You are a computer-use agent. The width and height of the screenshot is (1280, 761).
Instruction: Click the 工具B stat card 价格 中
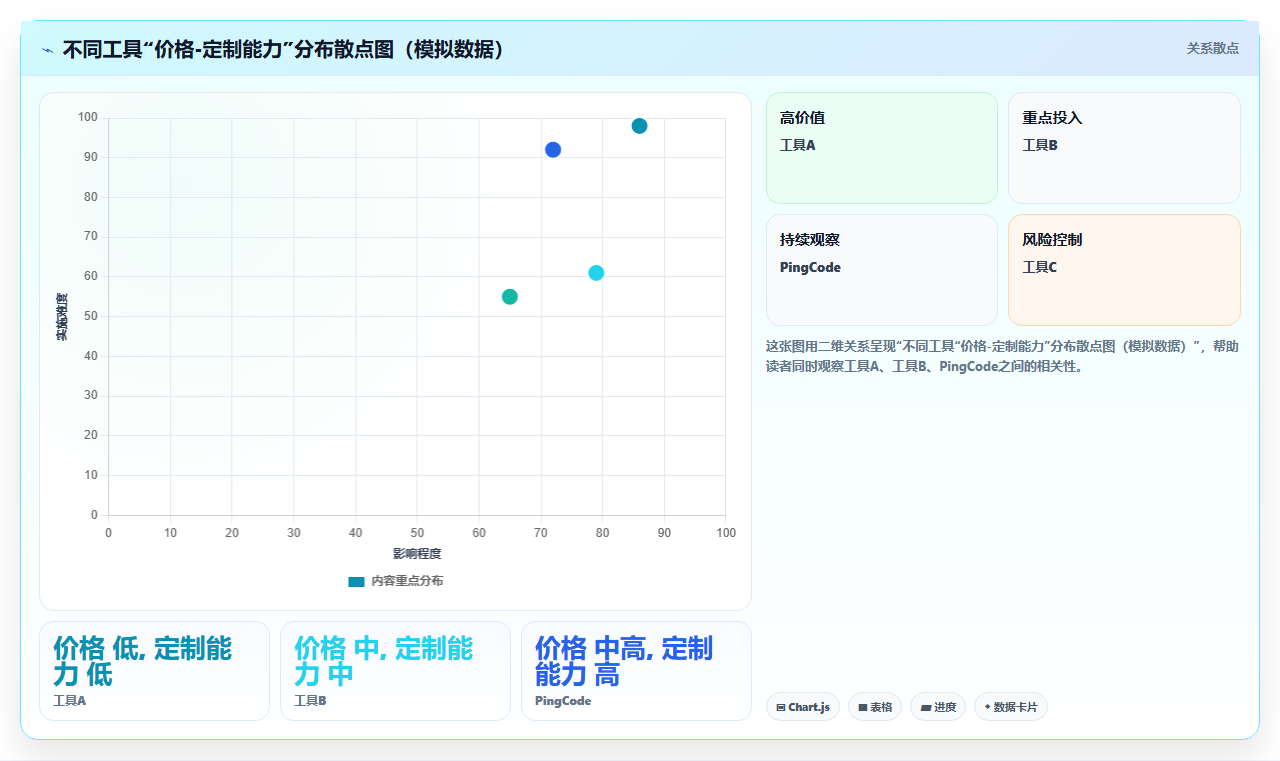tap(395, 671)
